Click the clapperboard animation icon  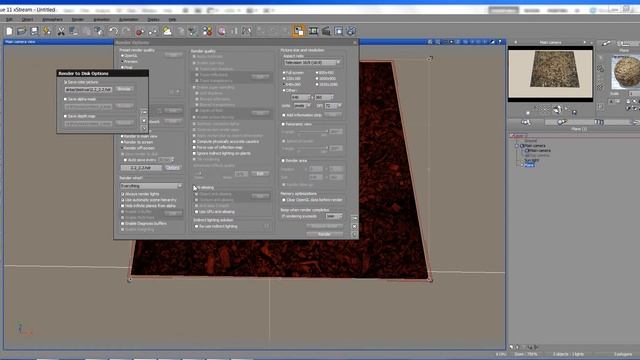coord(326,31)
